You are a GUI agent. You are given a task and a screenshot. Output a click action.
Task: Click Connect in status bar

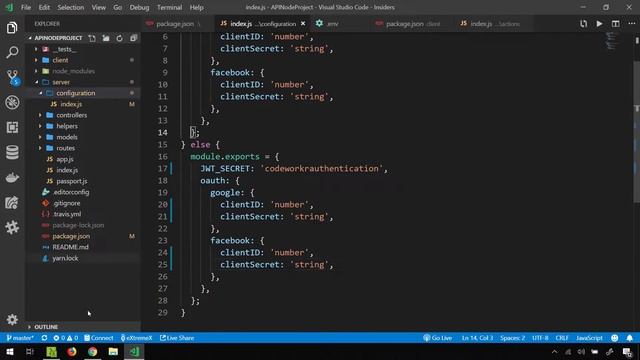click(99, 338)
